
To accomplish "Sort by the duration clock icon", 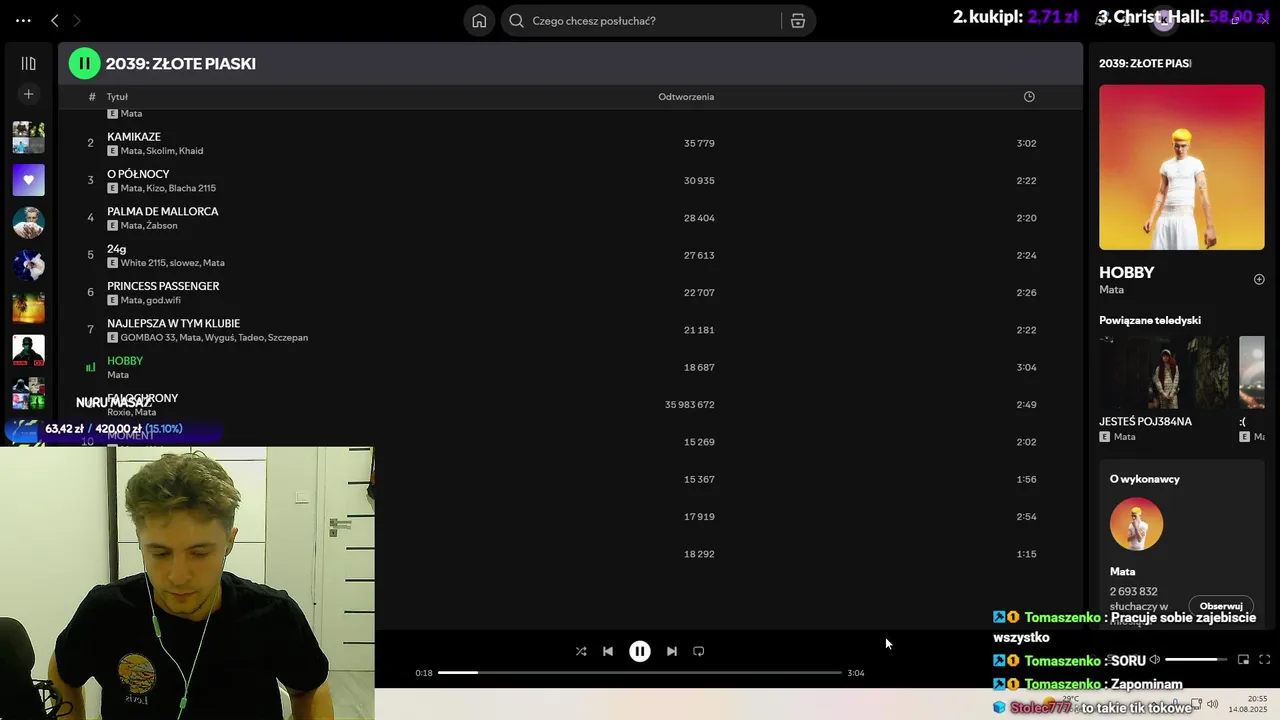I will click(1029, 97).
